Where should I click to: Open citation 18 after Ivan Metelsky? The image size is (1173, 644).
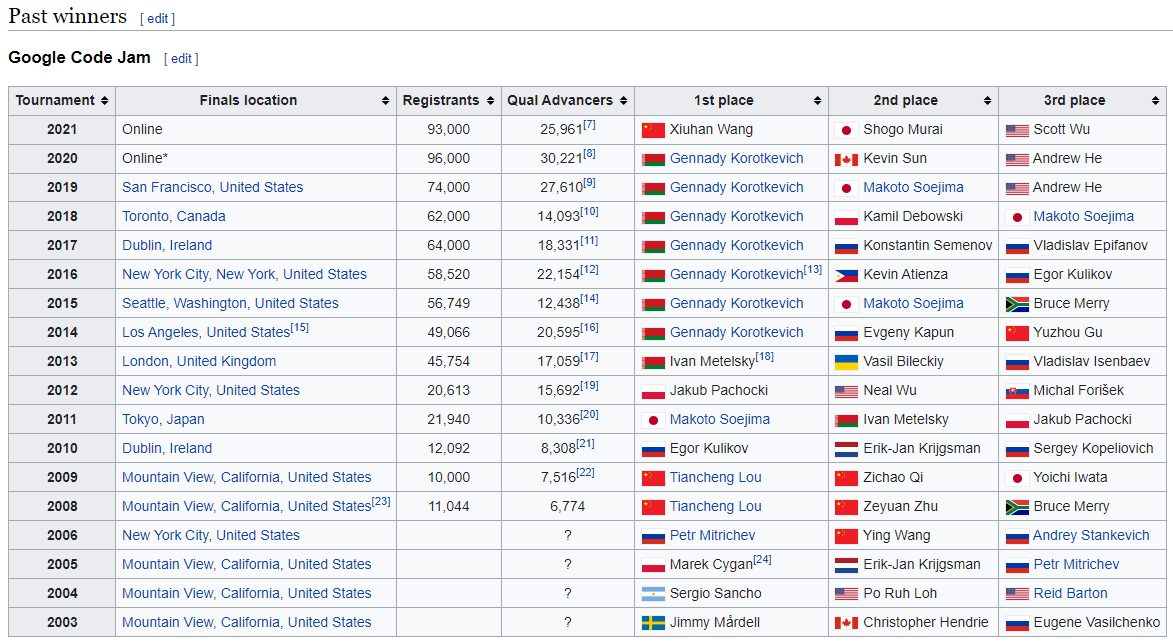[x=765, y=356]
